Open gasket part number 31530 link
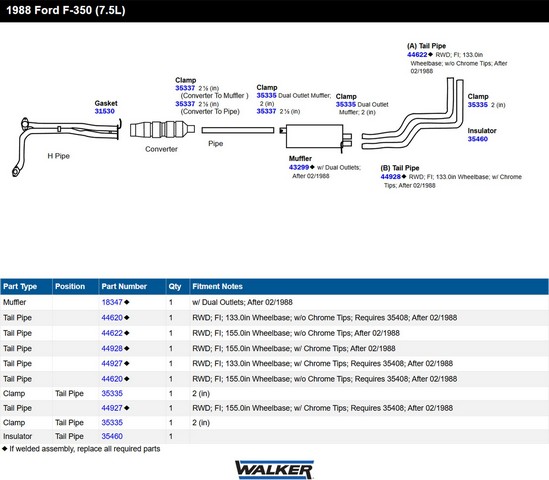The height and width of the screenshot is (480, 549). tap(104, 111)
